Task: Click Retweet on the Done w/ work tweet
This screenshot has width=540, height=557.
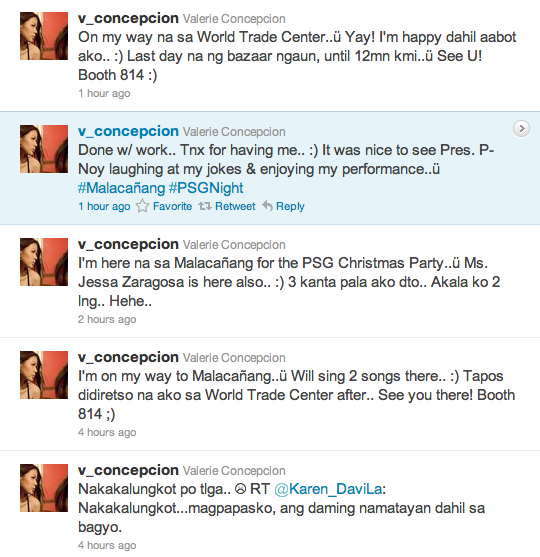Action: click(x=235, y=206)
